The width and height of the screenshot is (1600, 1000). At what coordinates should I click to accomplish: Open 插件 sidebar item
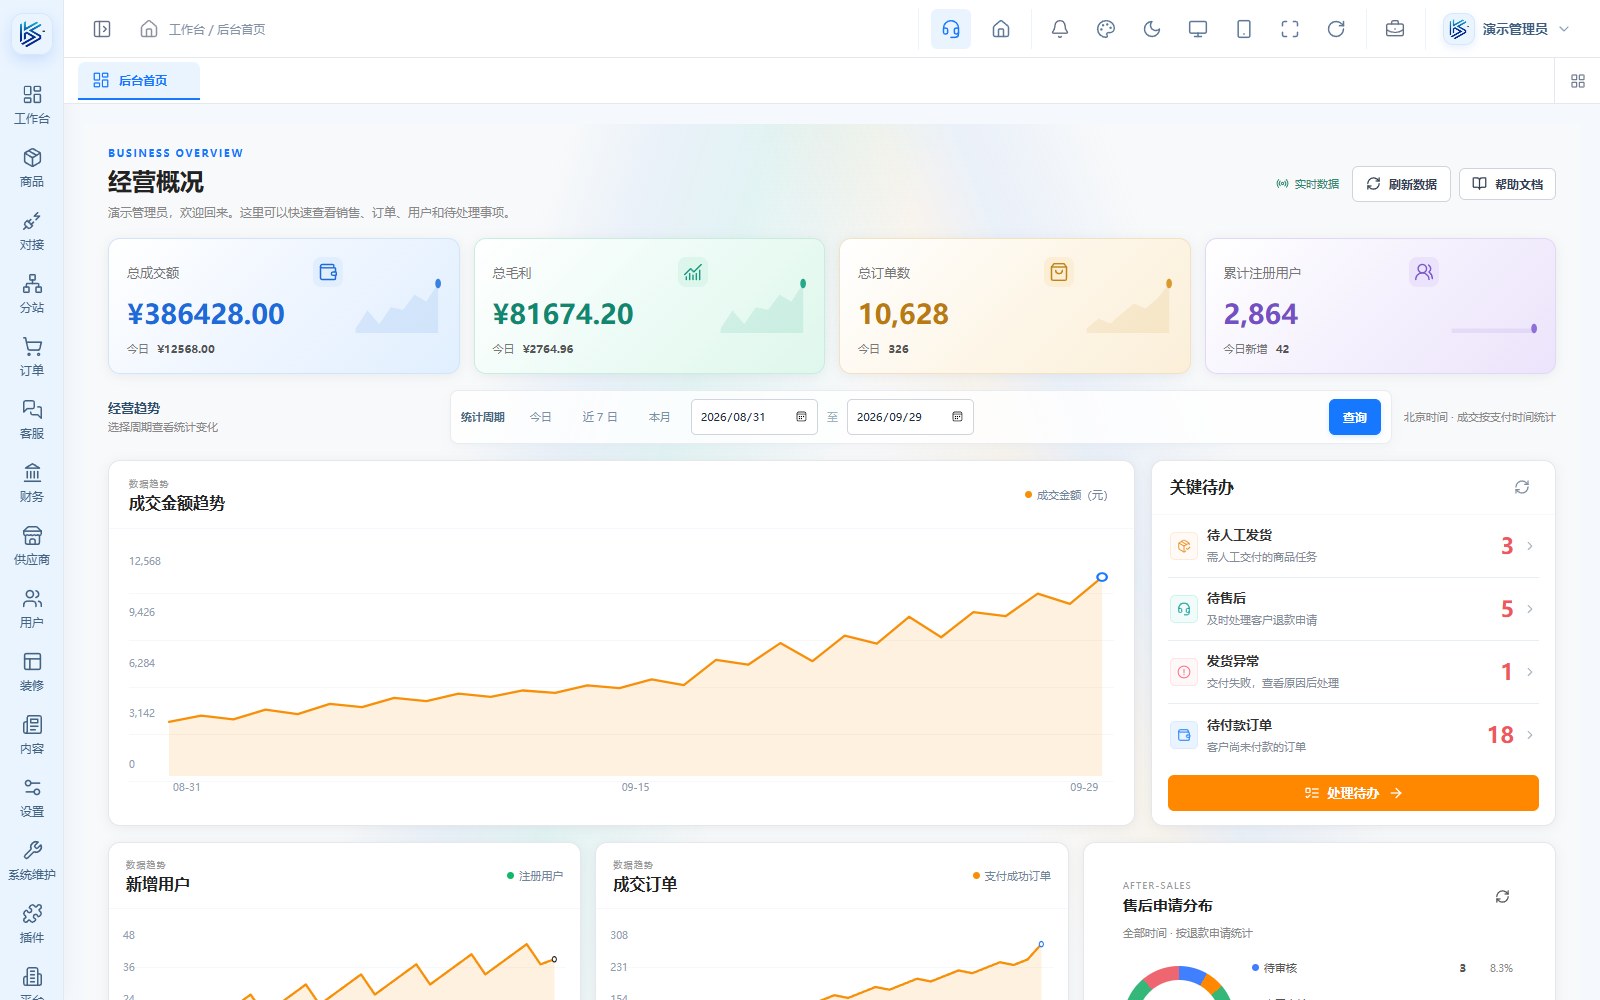(32, 924)
